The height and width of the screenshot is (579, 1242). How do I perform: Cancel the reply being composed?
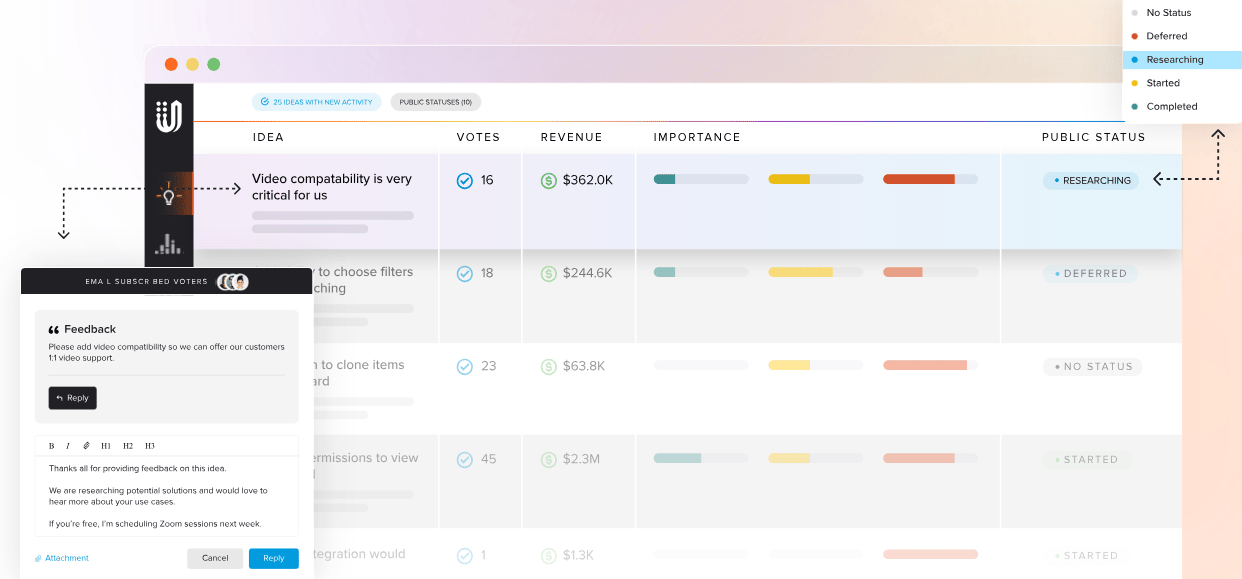coord(215,558)
